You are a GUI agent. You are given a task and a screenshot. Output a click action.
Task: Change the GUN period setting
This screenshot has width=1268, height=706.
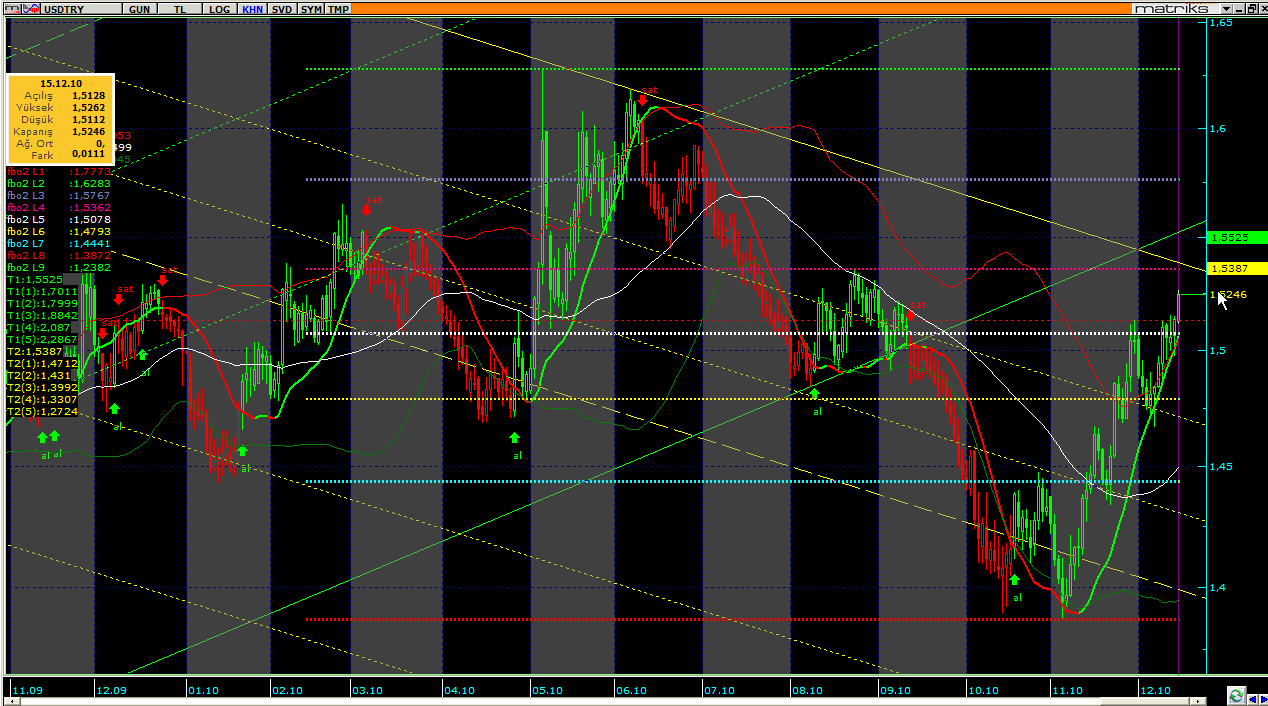tap(140, 9)
